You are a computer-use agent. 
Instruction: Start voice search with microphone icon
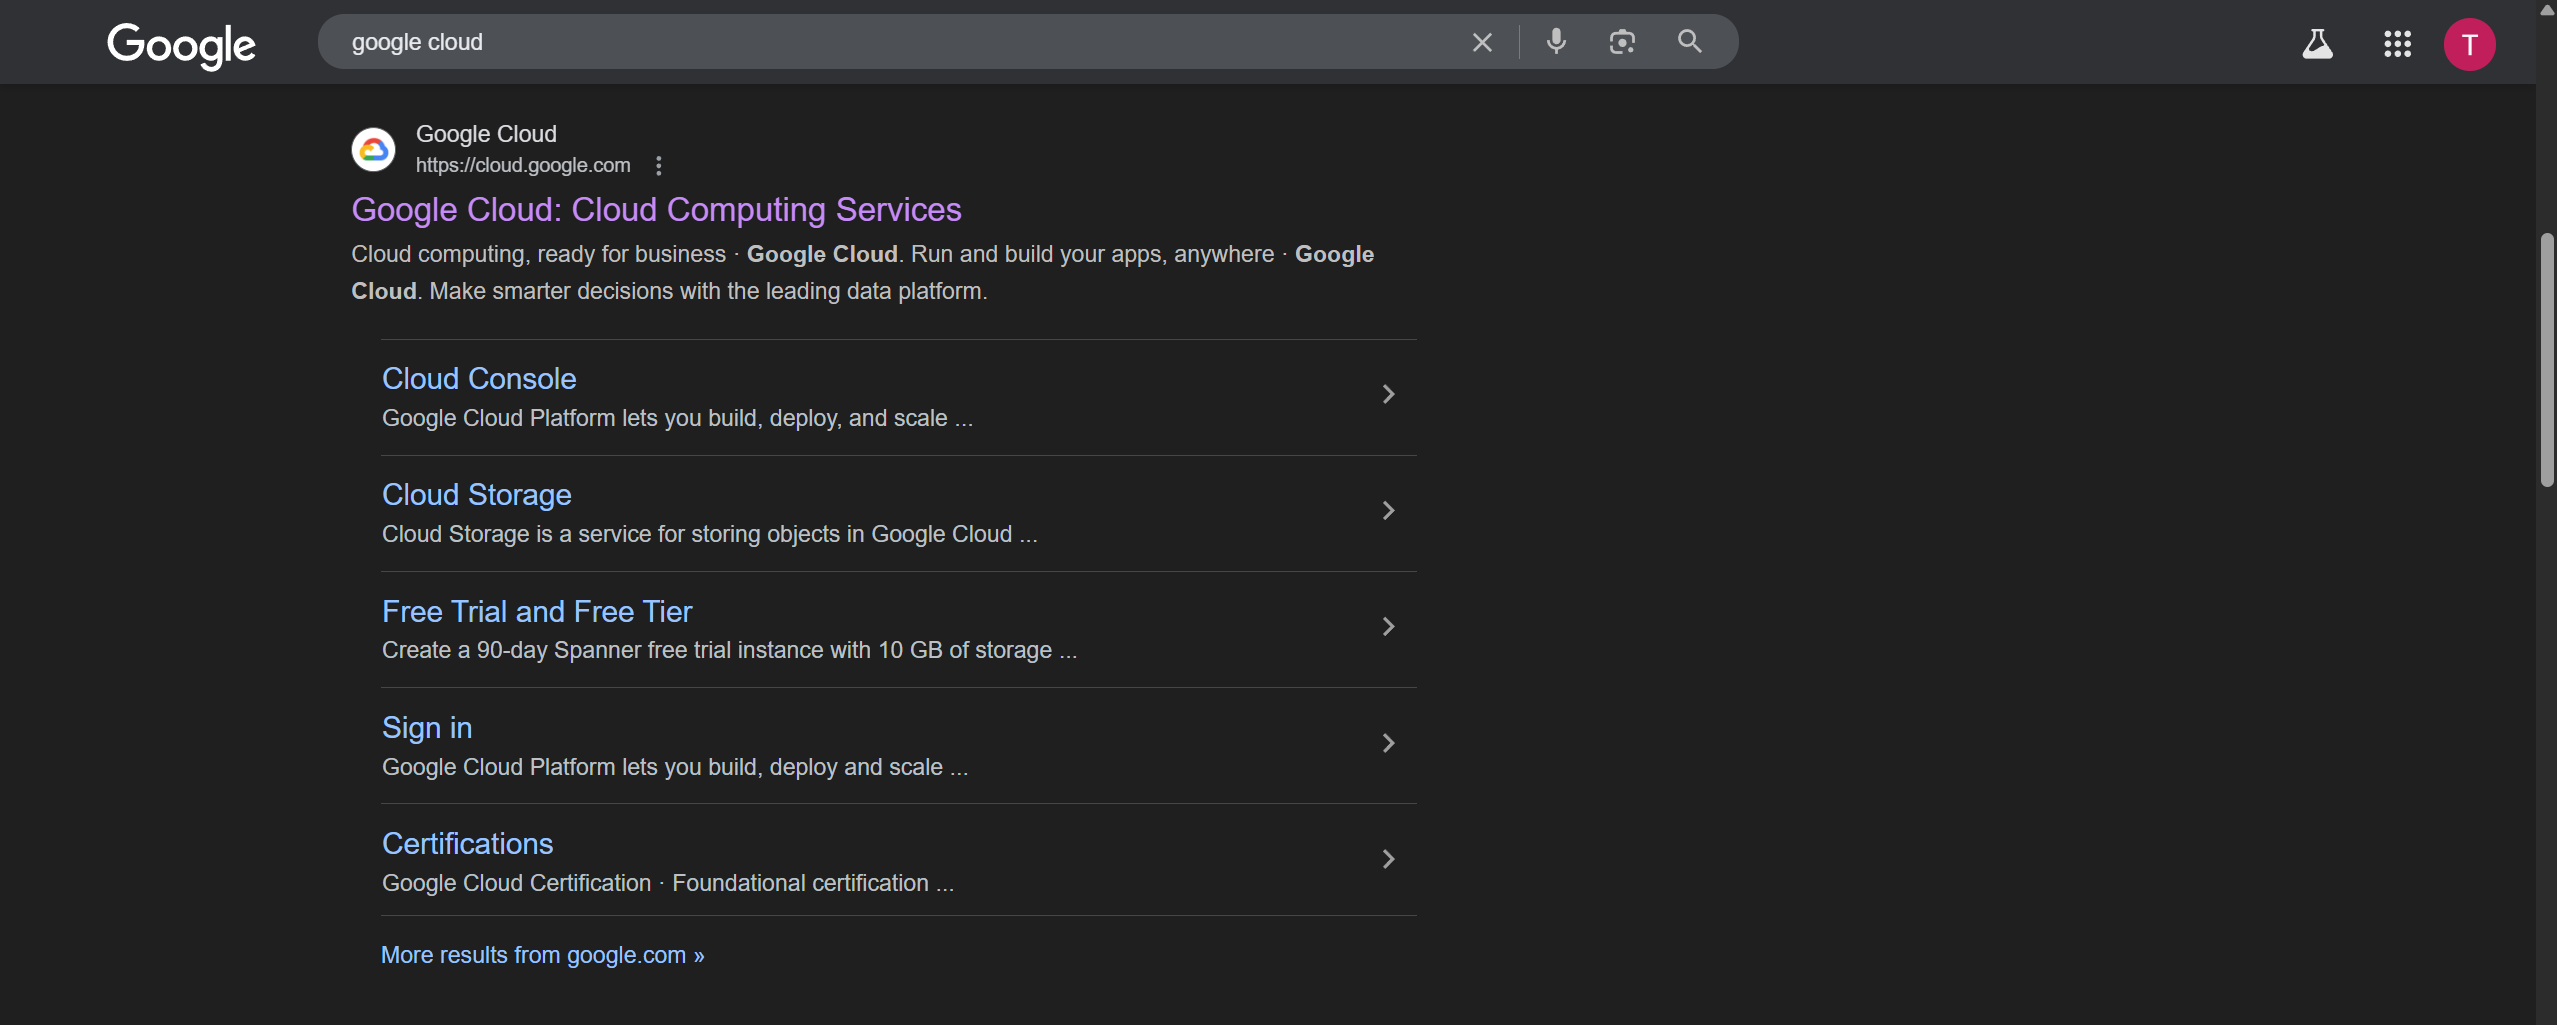pos(1555,42)
